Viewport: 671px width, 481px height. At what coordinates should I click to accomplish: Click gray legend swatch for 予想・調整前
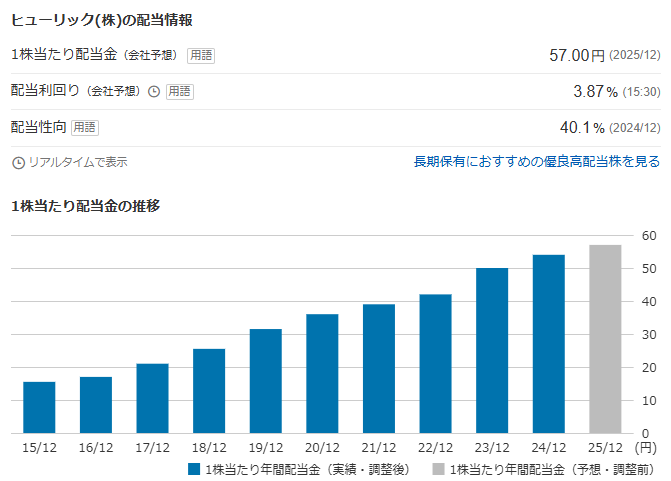pyautogui.click(x=438, y=469)
